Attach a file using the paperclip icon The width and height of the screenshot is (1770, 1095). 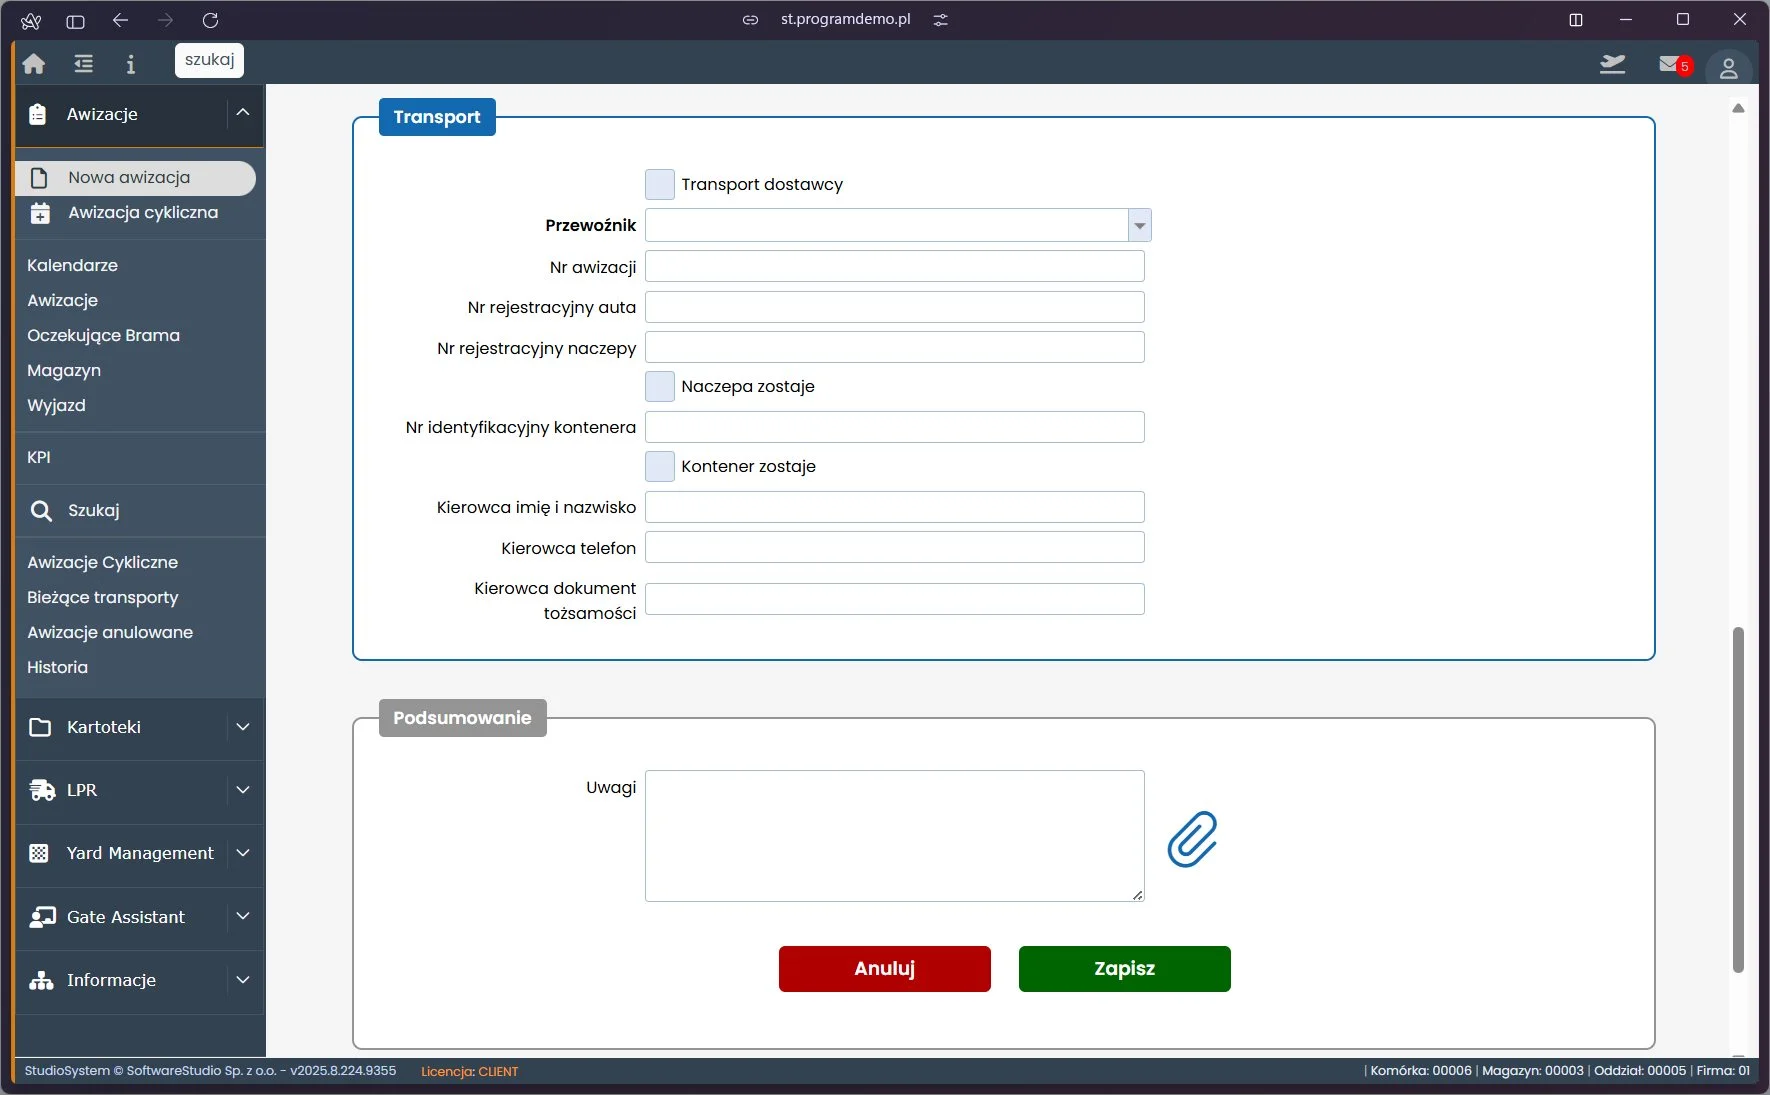pyautogui.click(x=1193, y=840)
